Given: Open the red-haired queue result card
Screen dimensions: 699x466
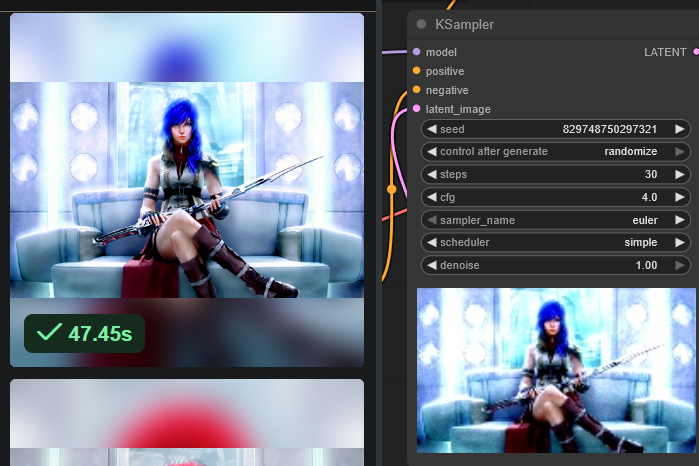Looking at the screenshot, I should point(187,422).
